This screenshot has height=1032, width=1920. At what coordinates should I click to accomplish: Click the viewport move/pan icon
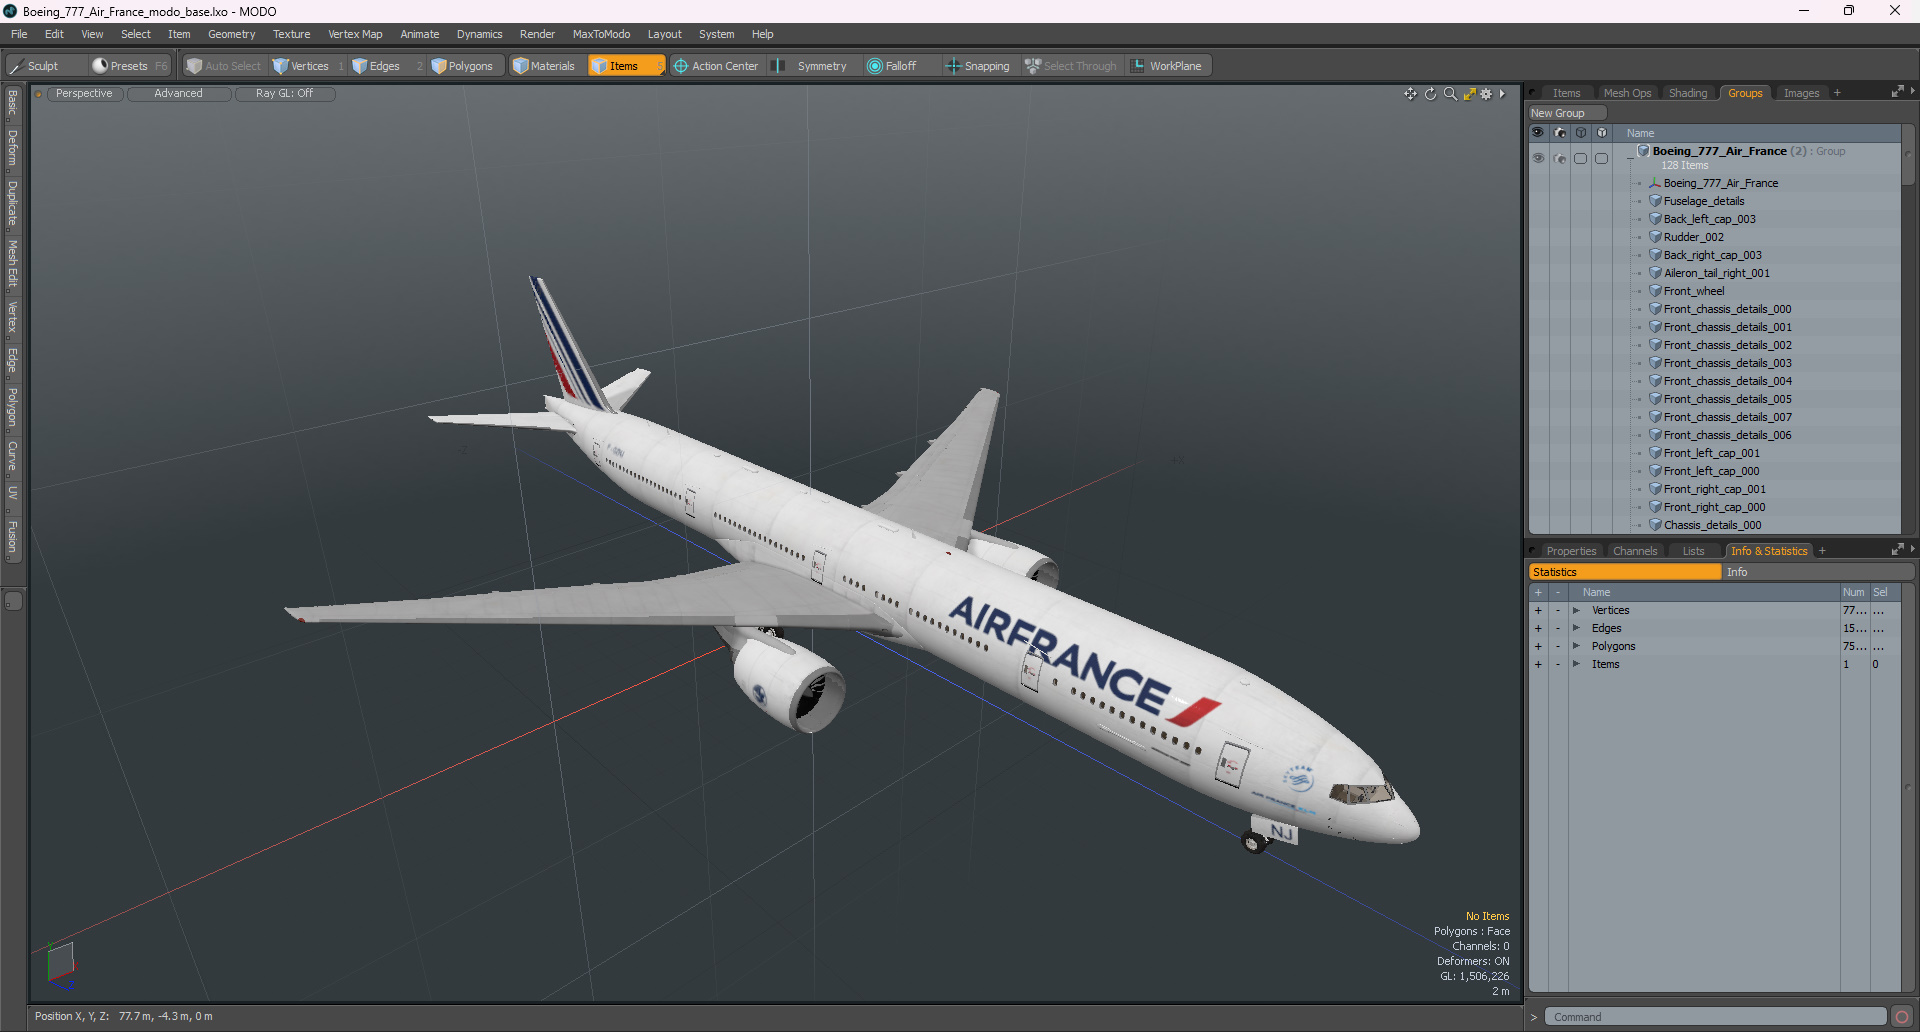tap(1410, 94)
